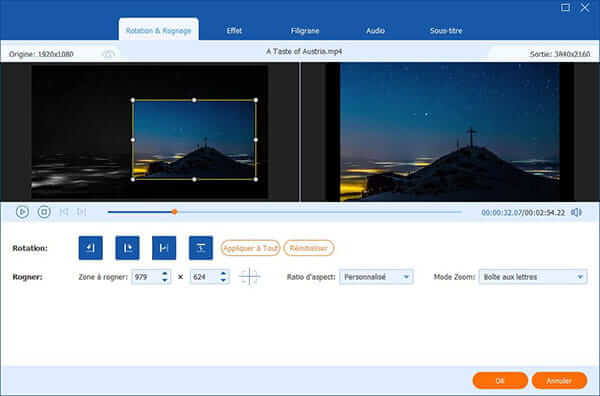Flip the video vertically
The image size is (600, 396).
(x=201, y=248)
